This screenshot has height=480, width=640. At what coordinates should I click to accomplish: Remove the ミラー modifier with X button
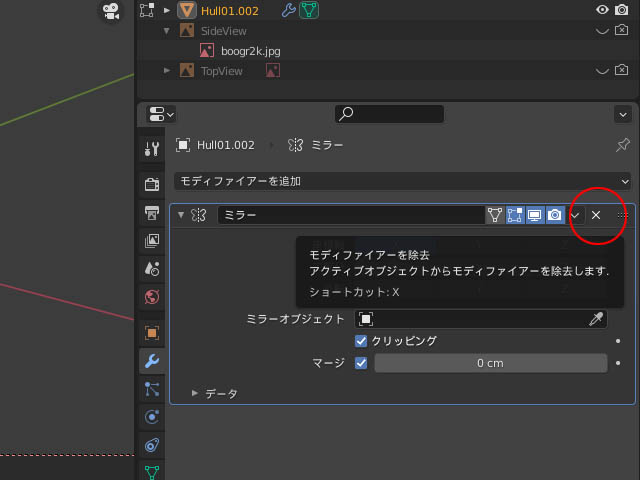[x=596, y=215]
